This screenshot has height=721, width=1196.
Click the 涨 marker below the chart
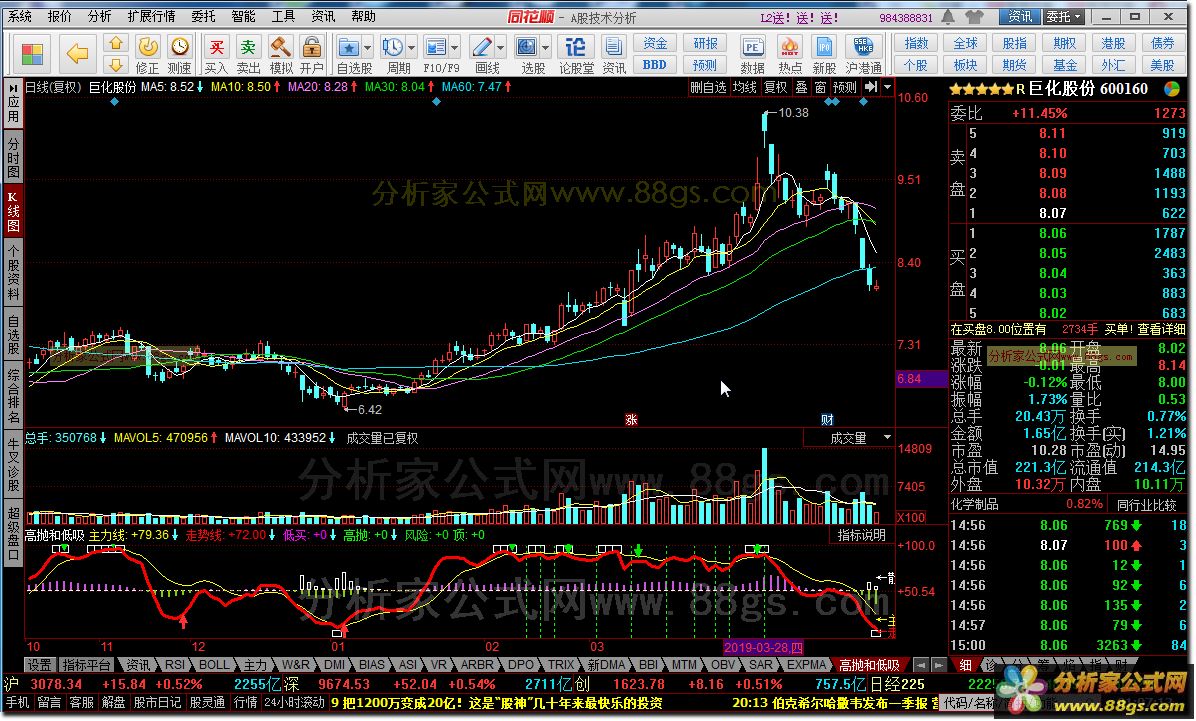point(631,420)
